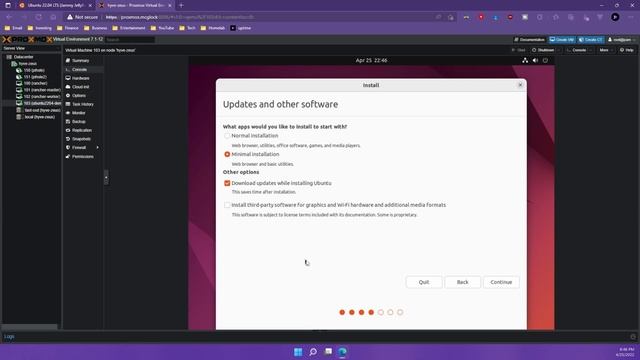Reload the page with refresh icon

tap(38, 17)
